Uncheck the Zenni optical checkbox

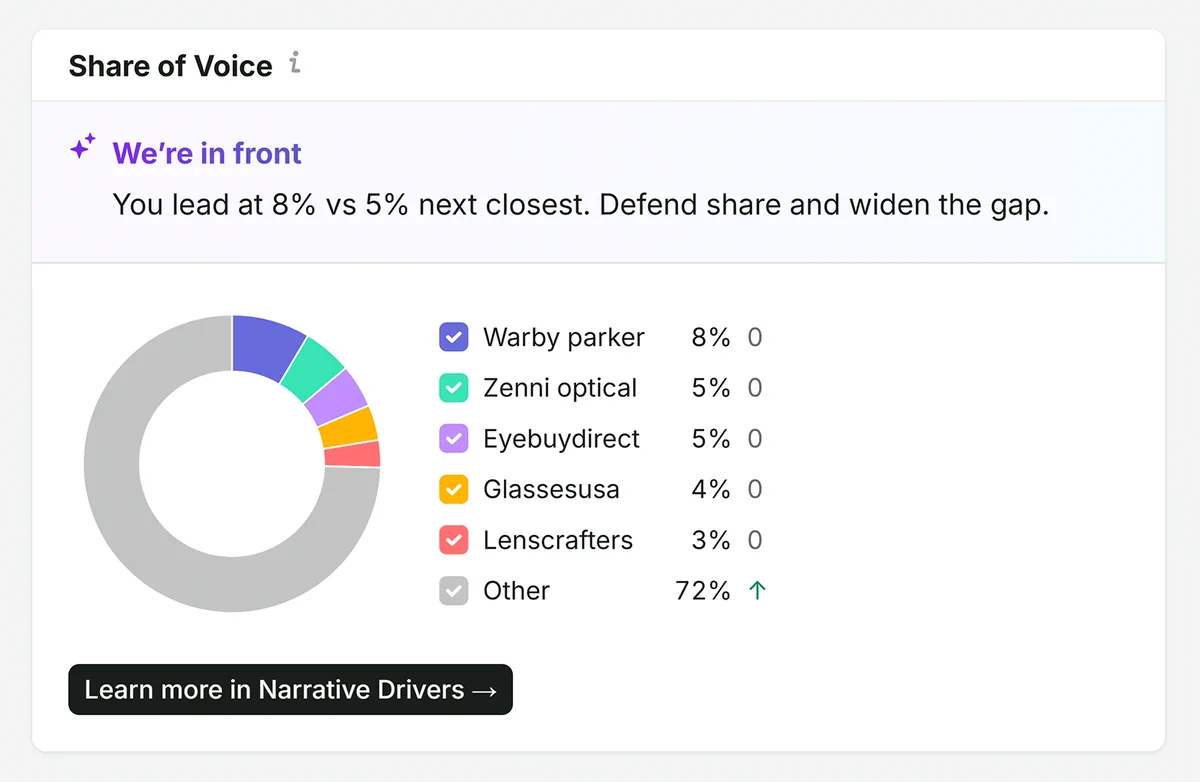pyautogui.click(x=454, y=388)
